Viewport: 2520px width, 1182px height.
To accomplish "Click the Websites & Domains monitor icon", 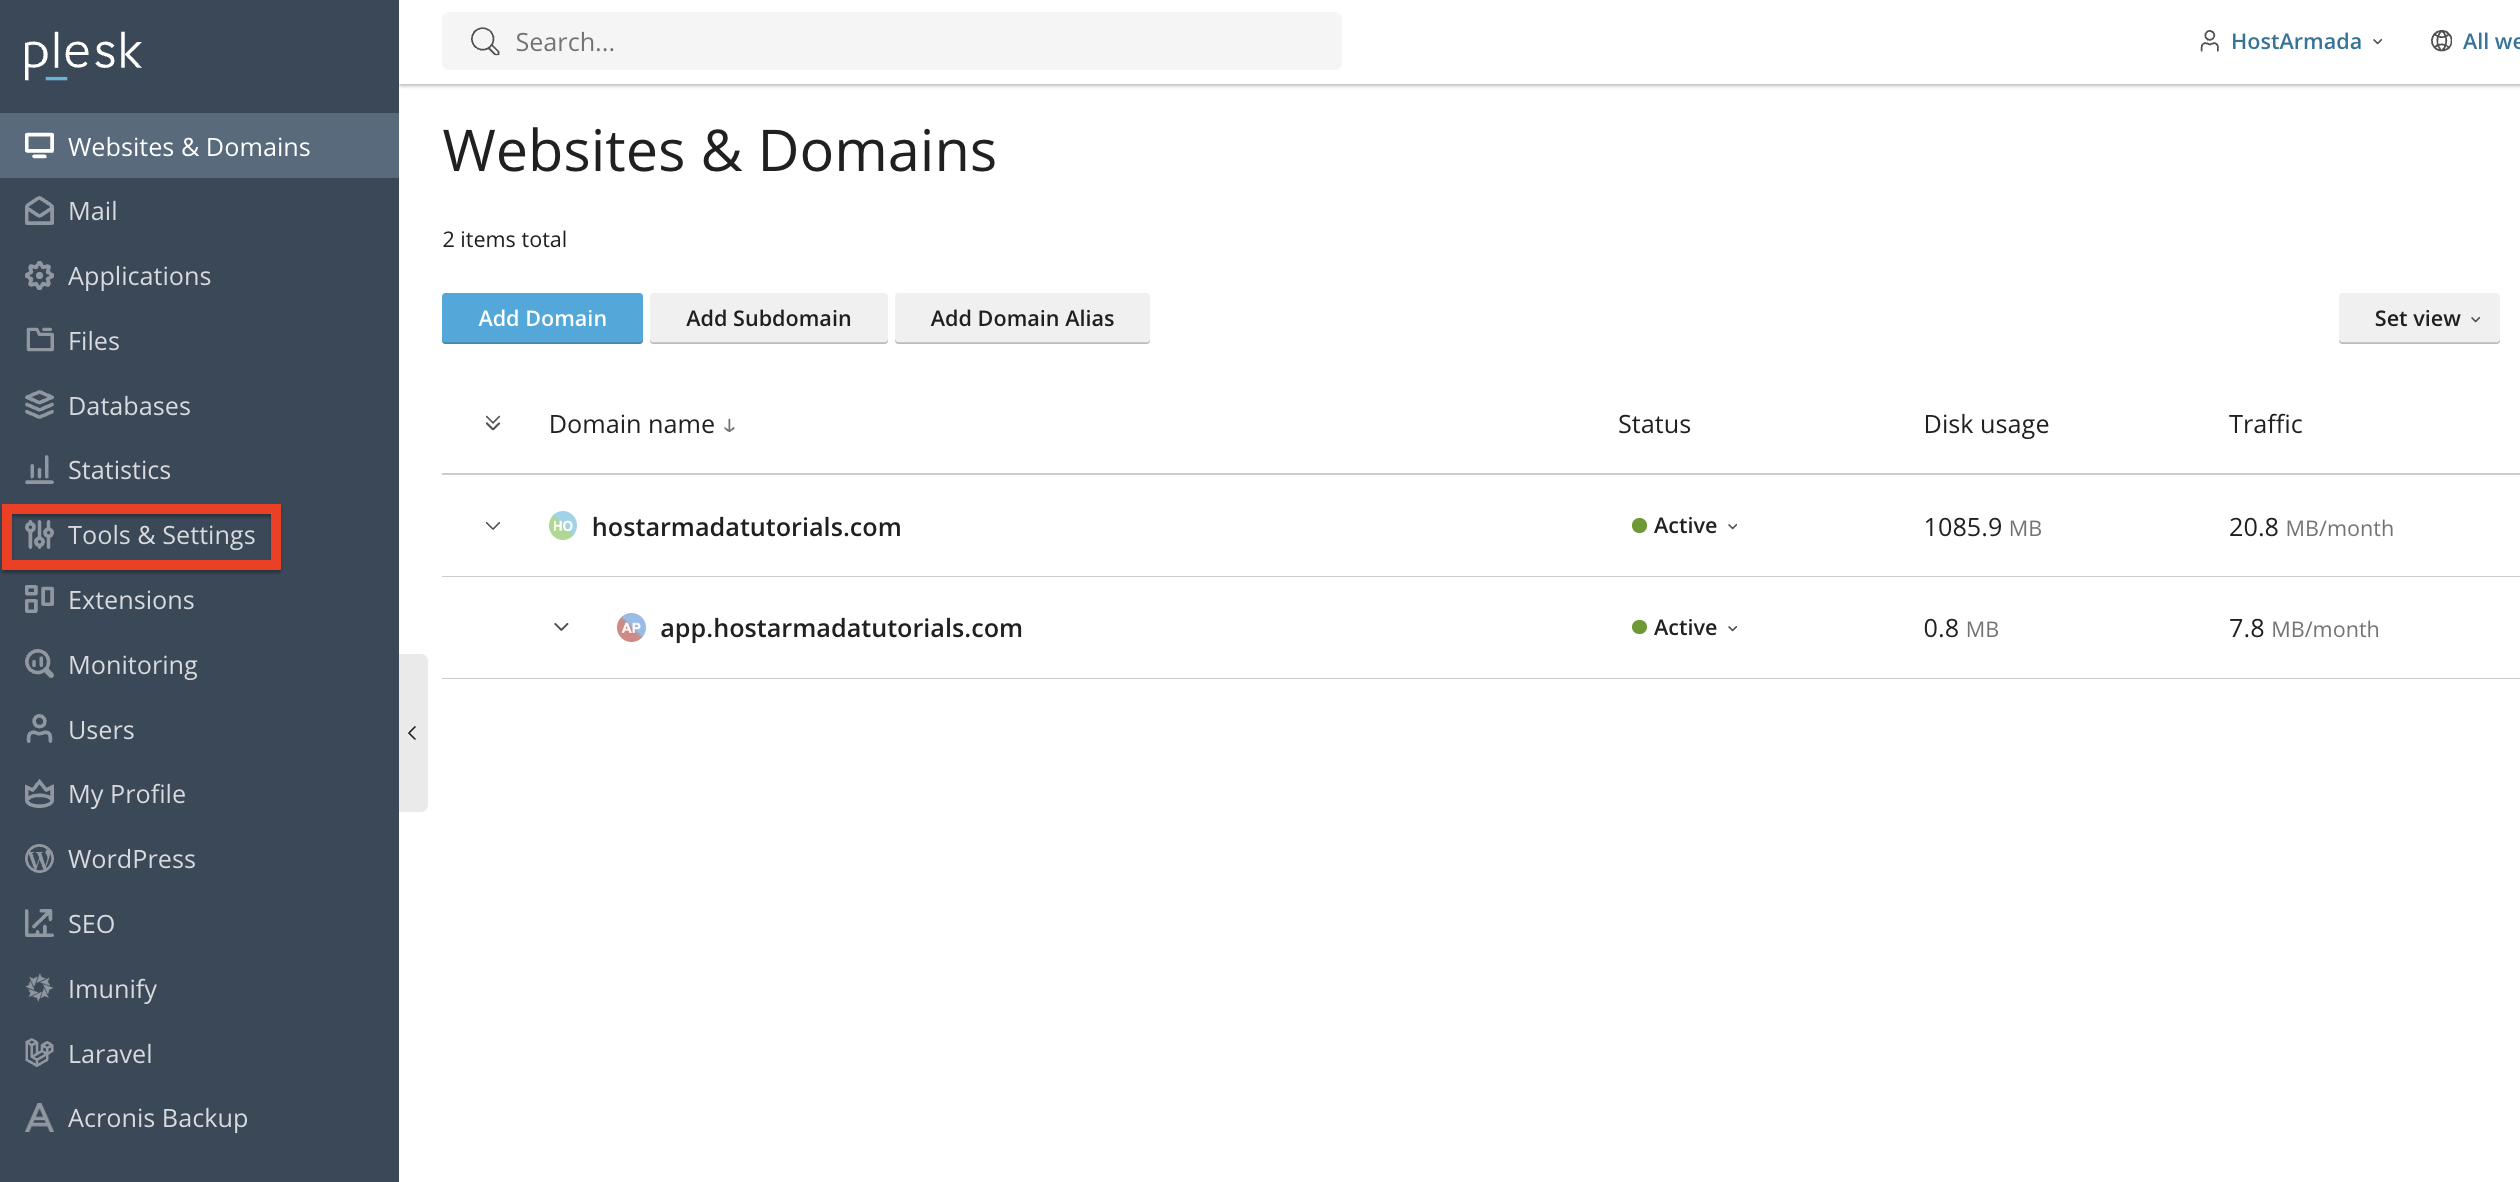I will tap(39, 146).
